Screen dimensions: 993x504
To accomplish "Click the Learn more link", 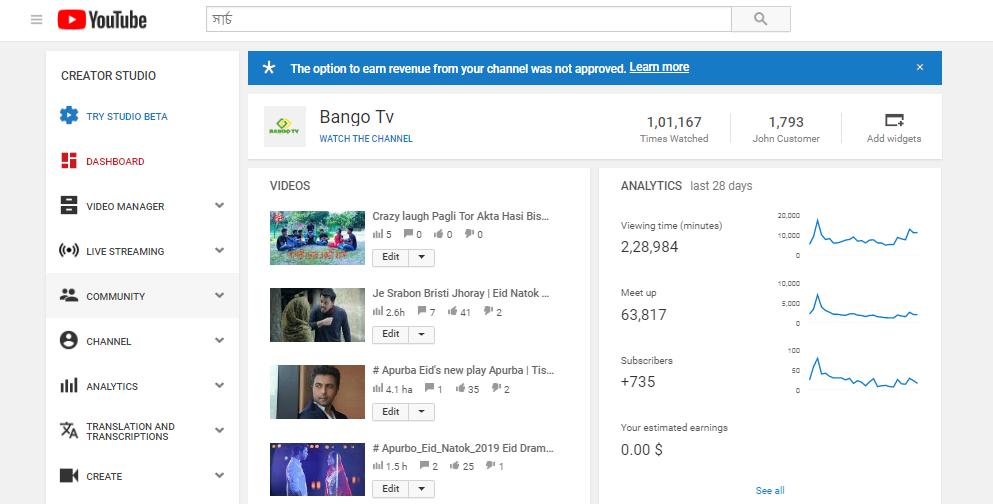I will (x=659, y=67).
